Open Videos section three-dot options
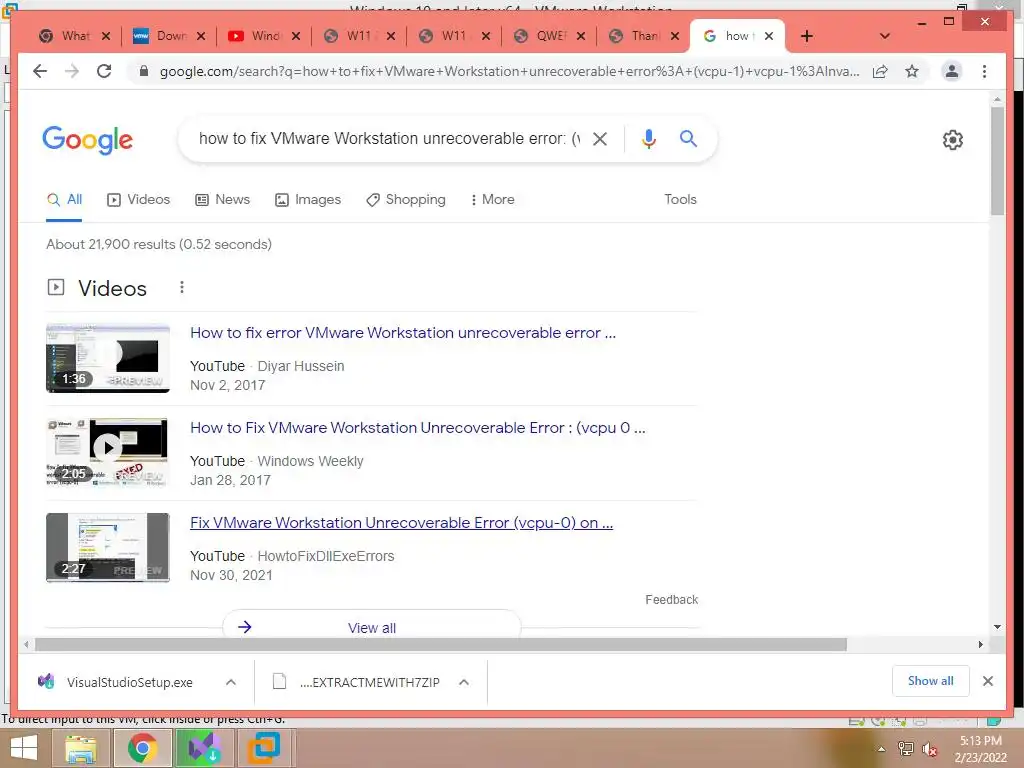 [182, 287]
